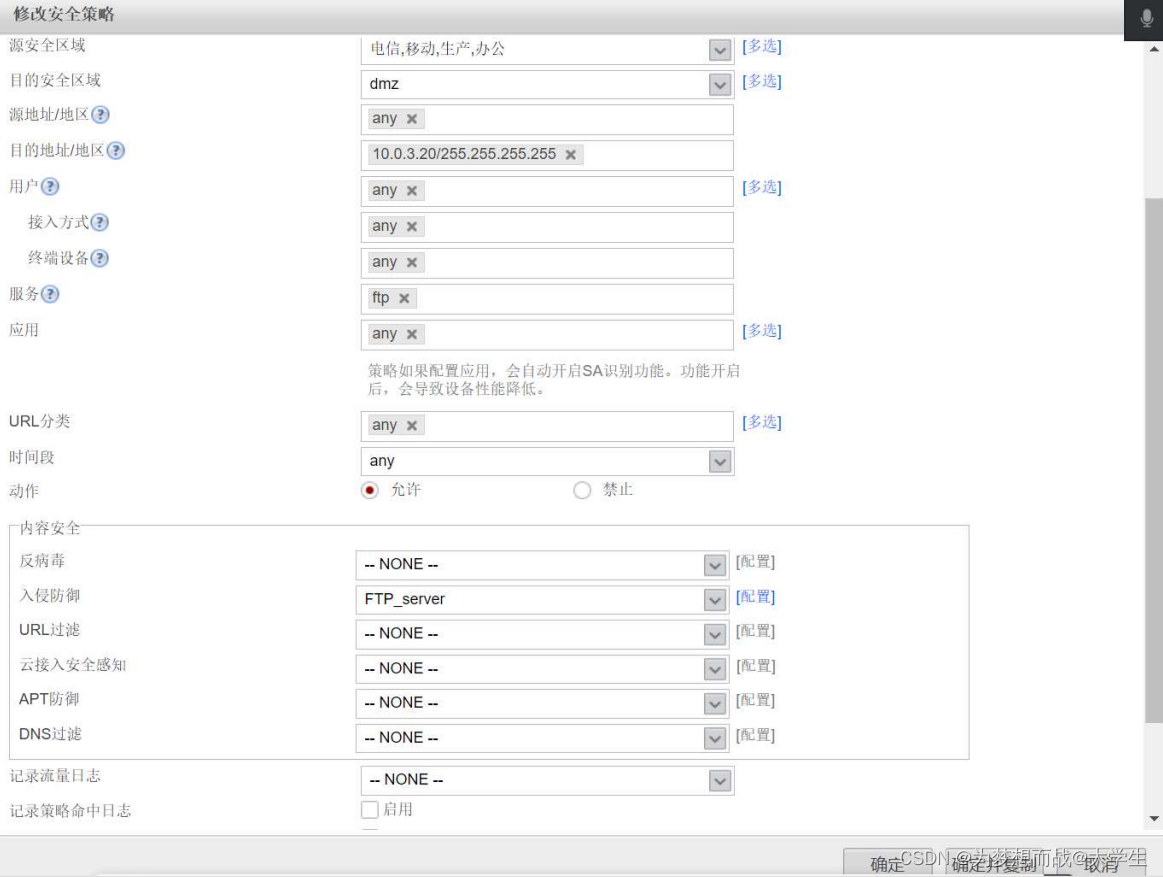The image size is (1163, 877).
Task: Select the 允许 action radio button
Action: (368, 490)
